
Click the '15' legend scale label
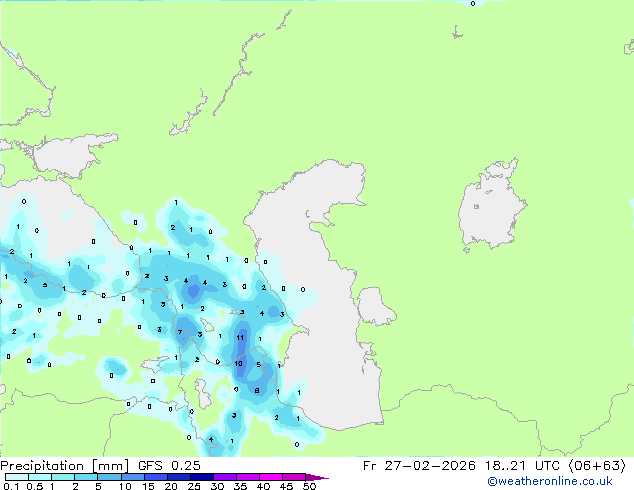point(148,486)
